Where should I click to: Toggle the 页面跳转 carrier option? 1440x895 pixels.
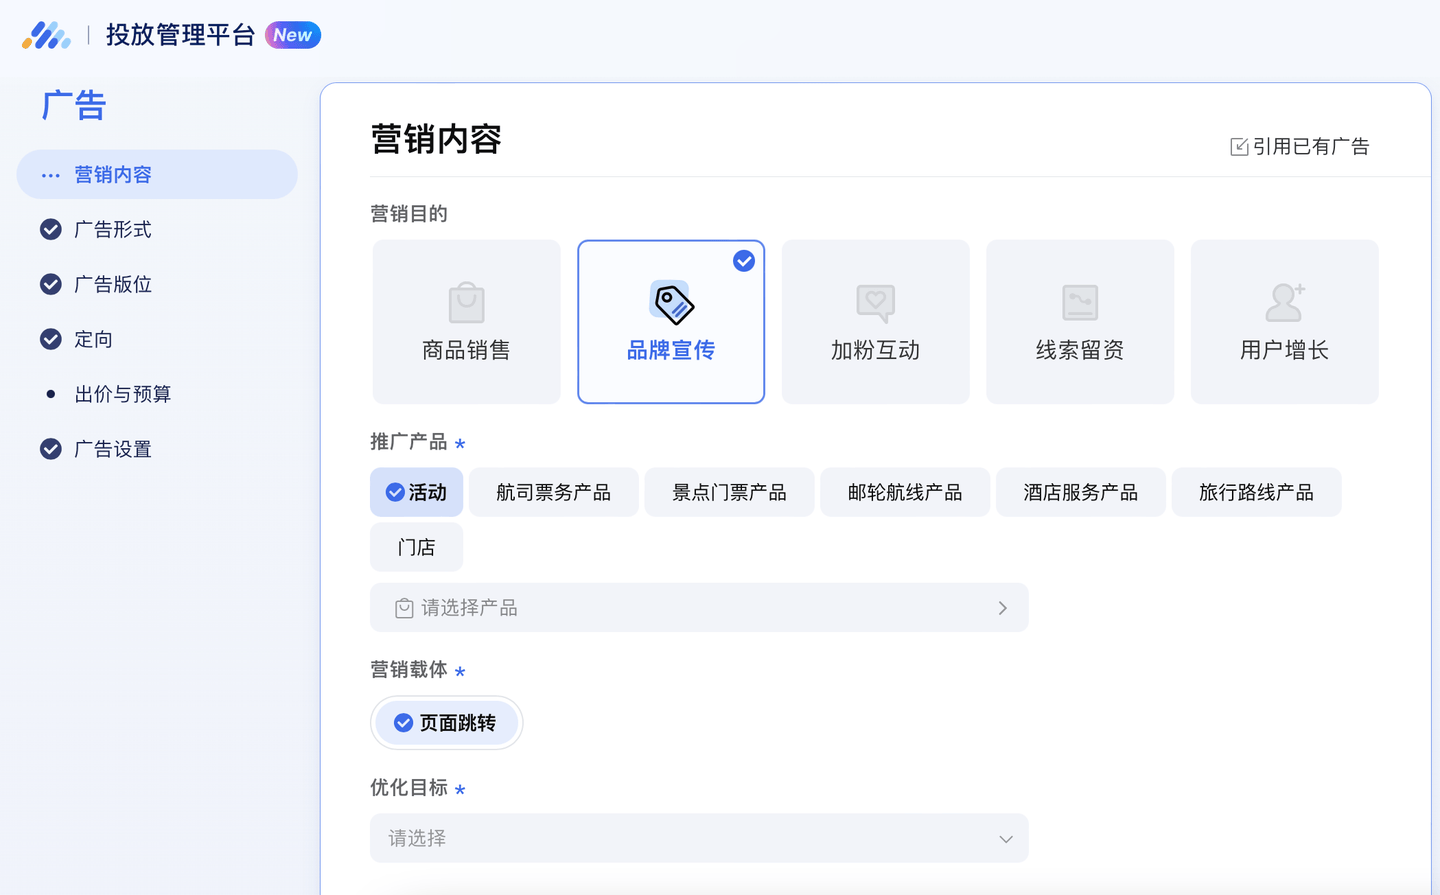pyautogui.click(x=446, y=723)
